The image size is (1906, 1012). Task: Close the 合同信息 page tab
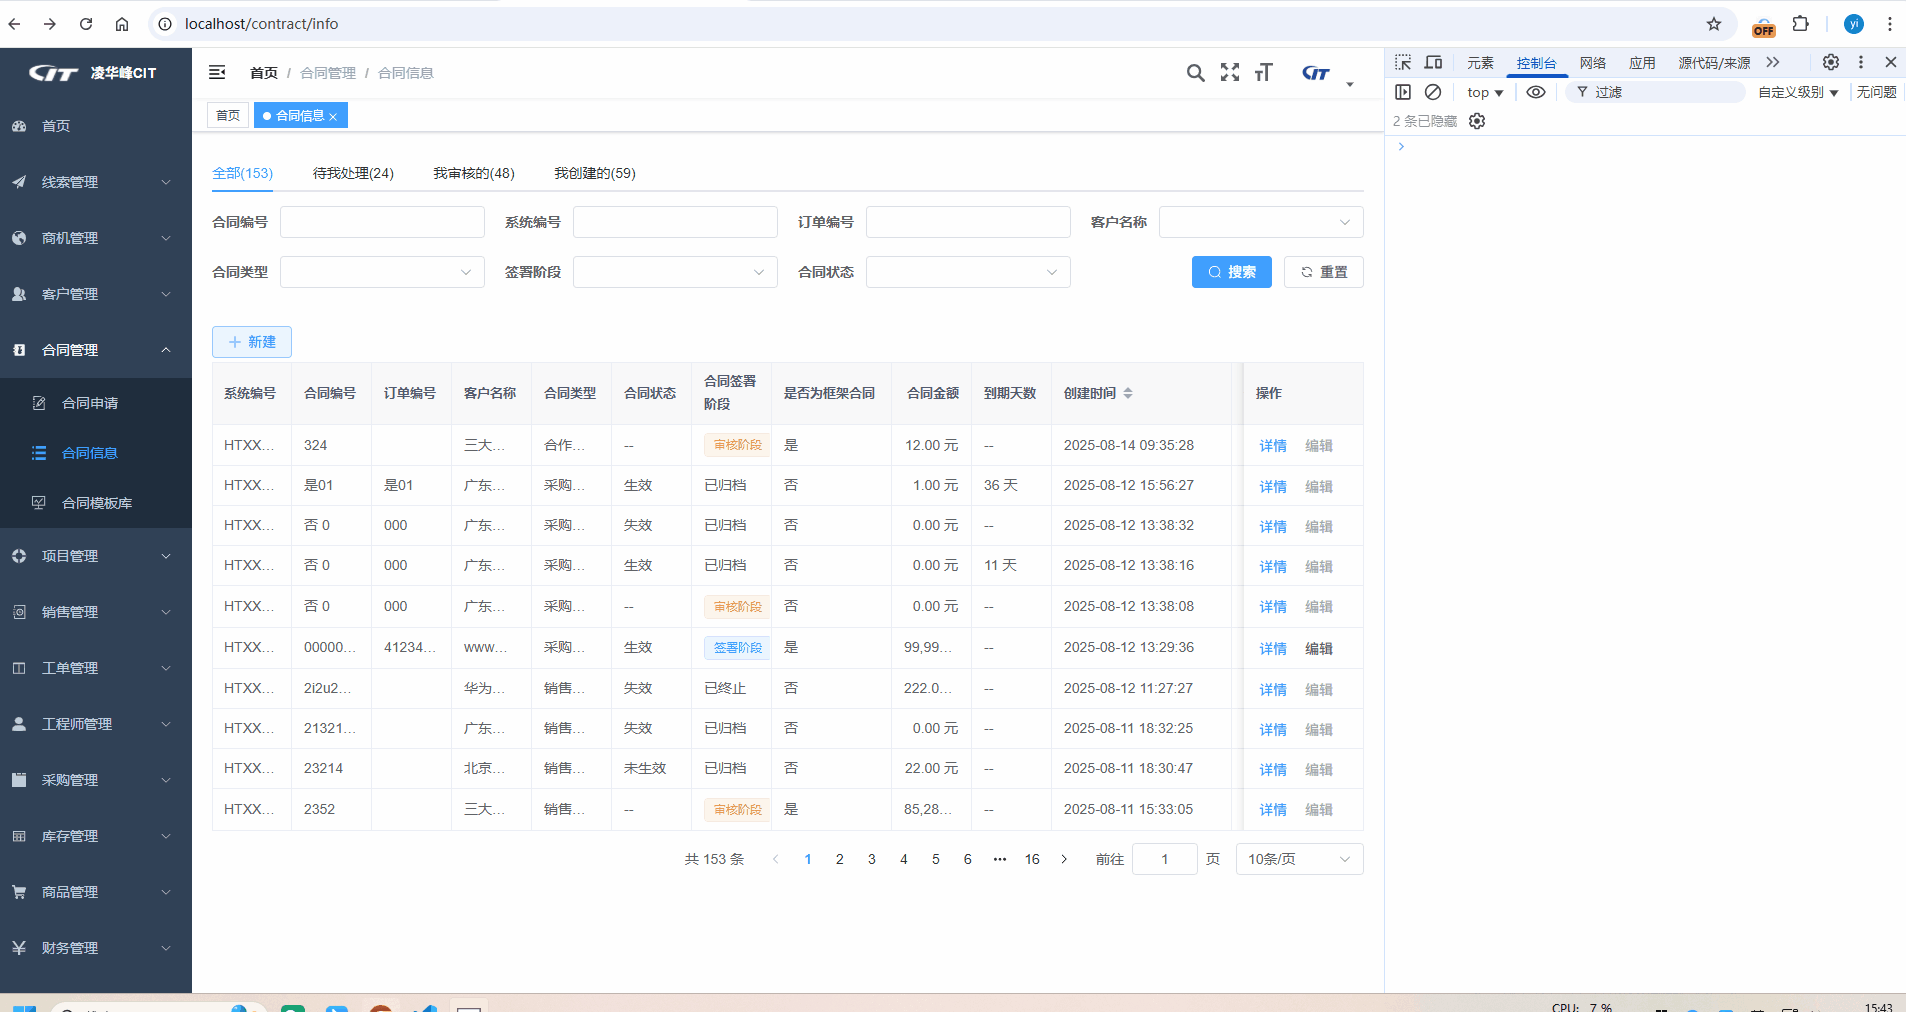point(333,117)
